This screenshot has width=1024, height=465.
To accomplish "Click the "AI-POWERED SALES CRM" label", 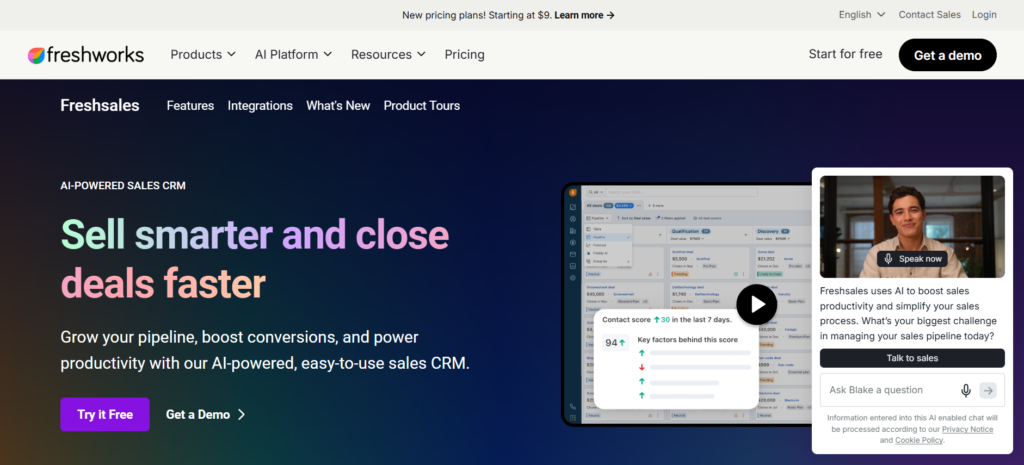I will click(x=123, y=185).
